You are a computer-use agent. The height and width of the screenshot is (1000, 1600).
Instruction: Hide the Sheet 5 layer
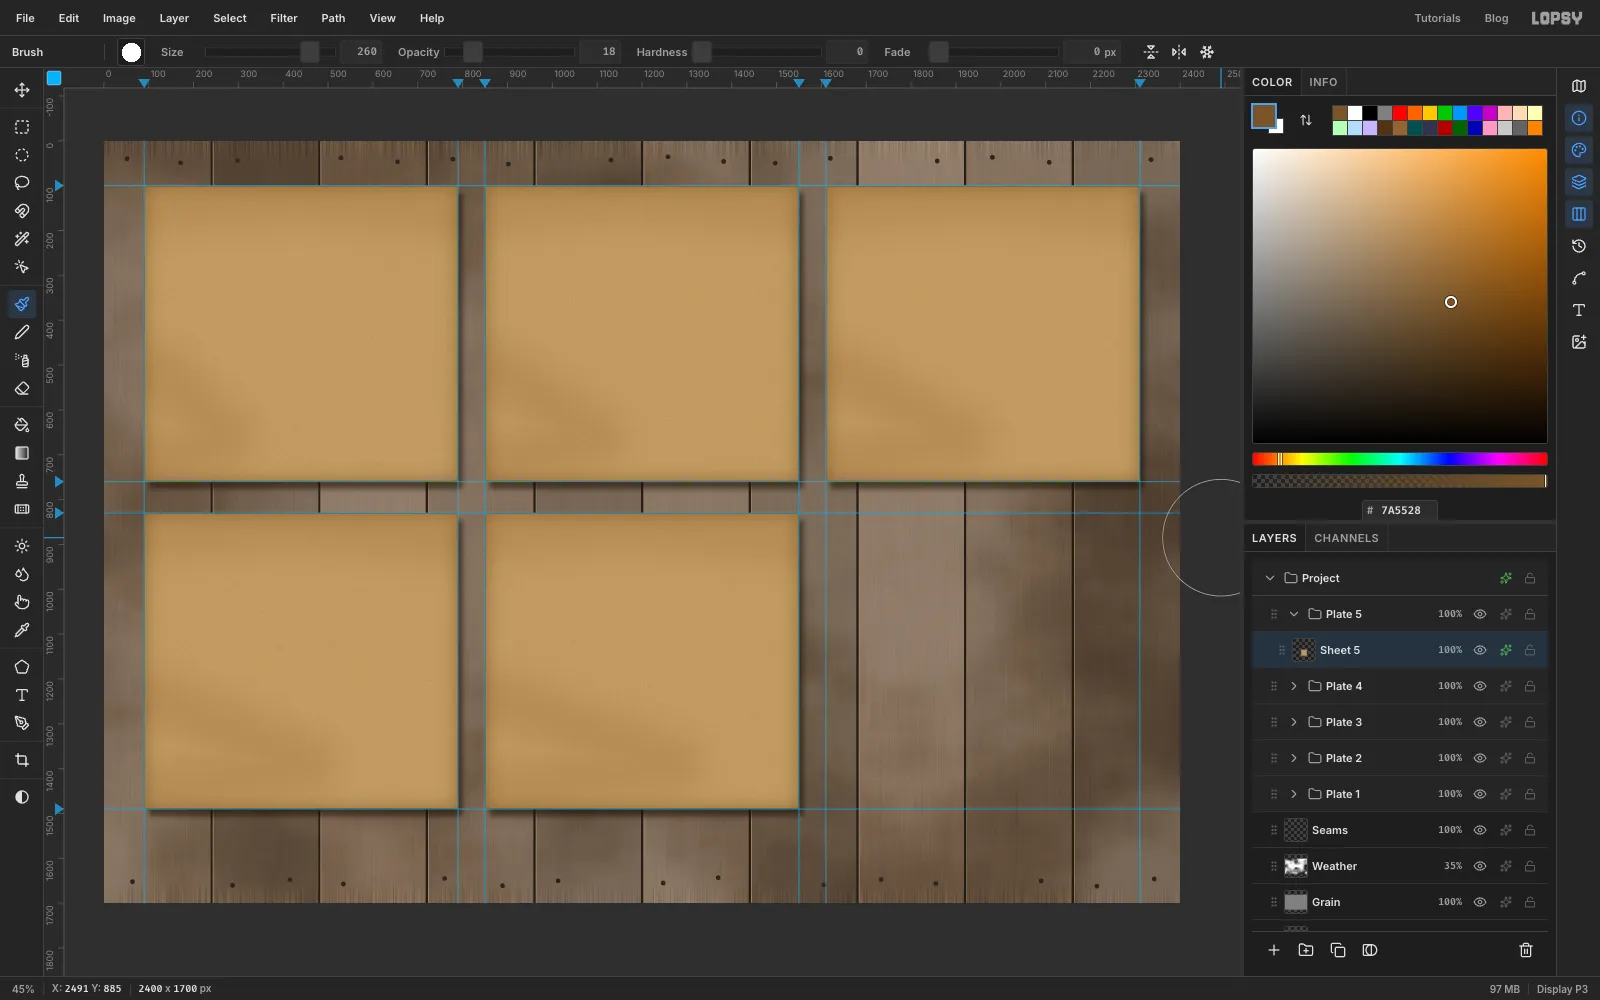tap(1480, 650)
